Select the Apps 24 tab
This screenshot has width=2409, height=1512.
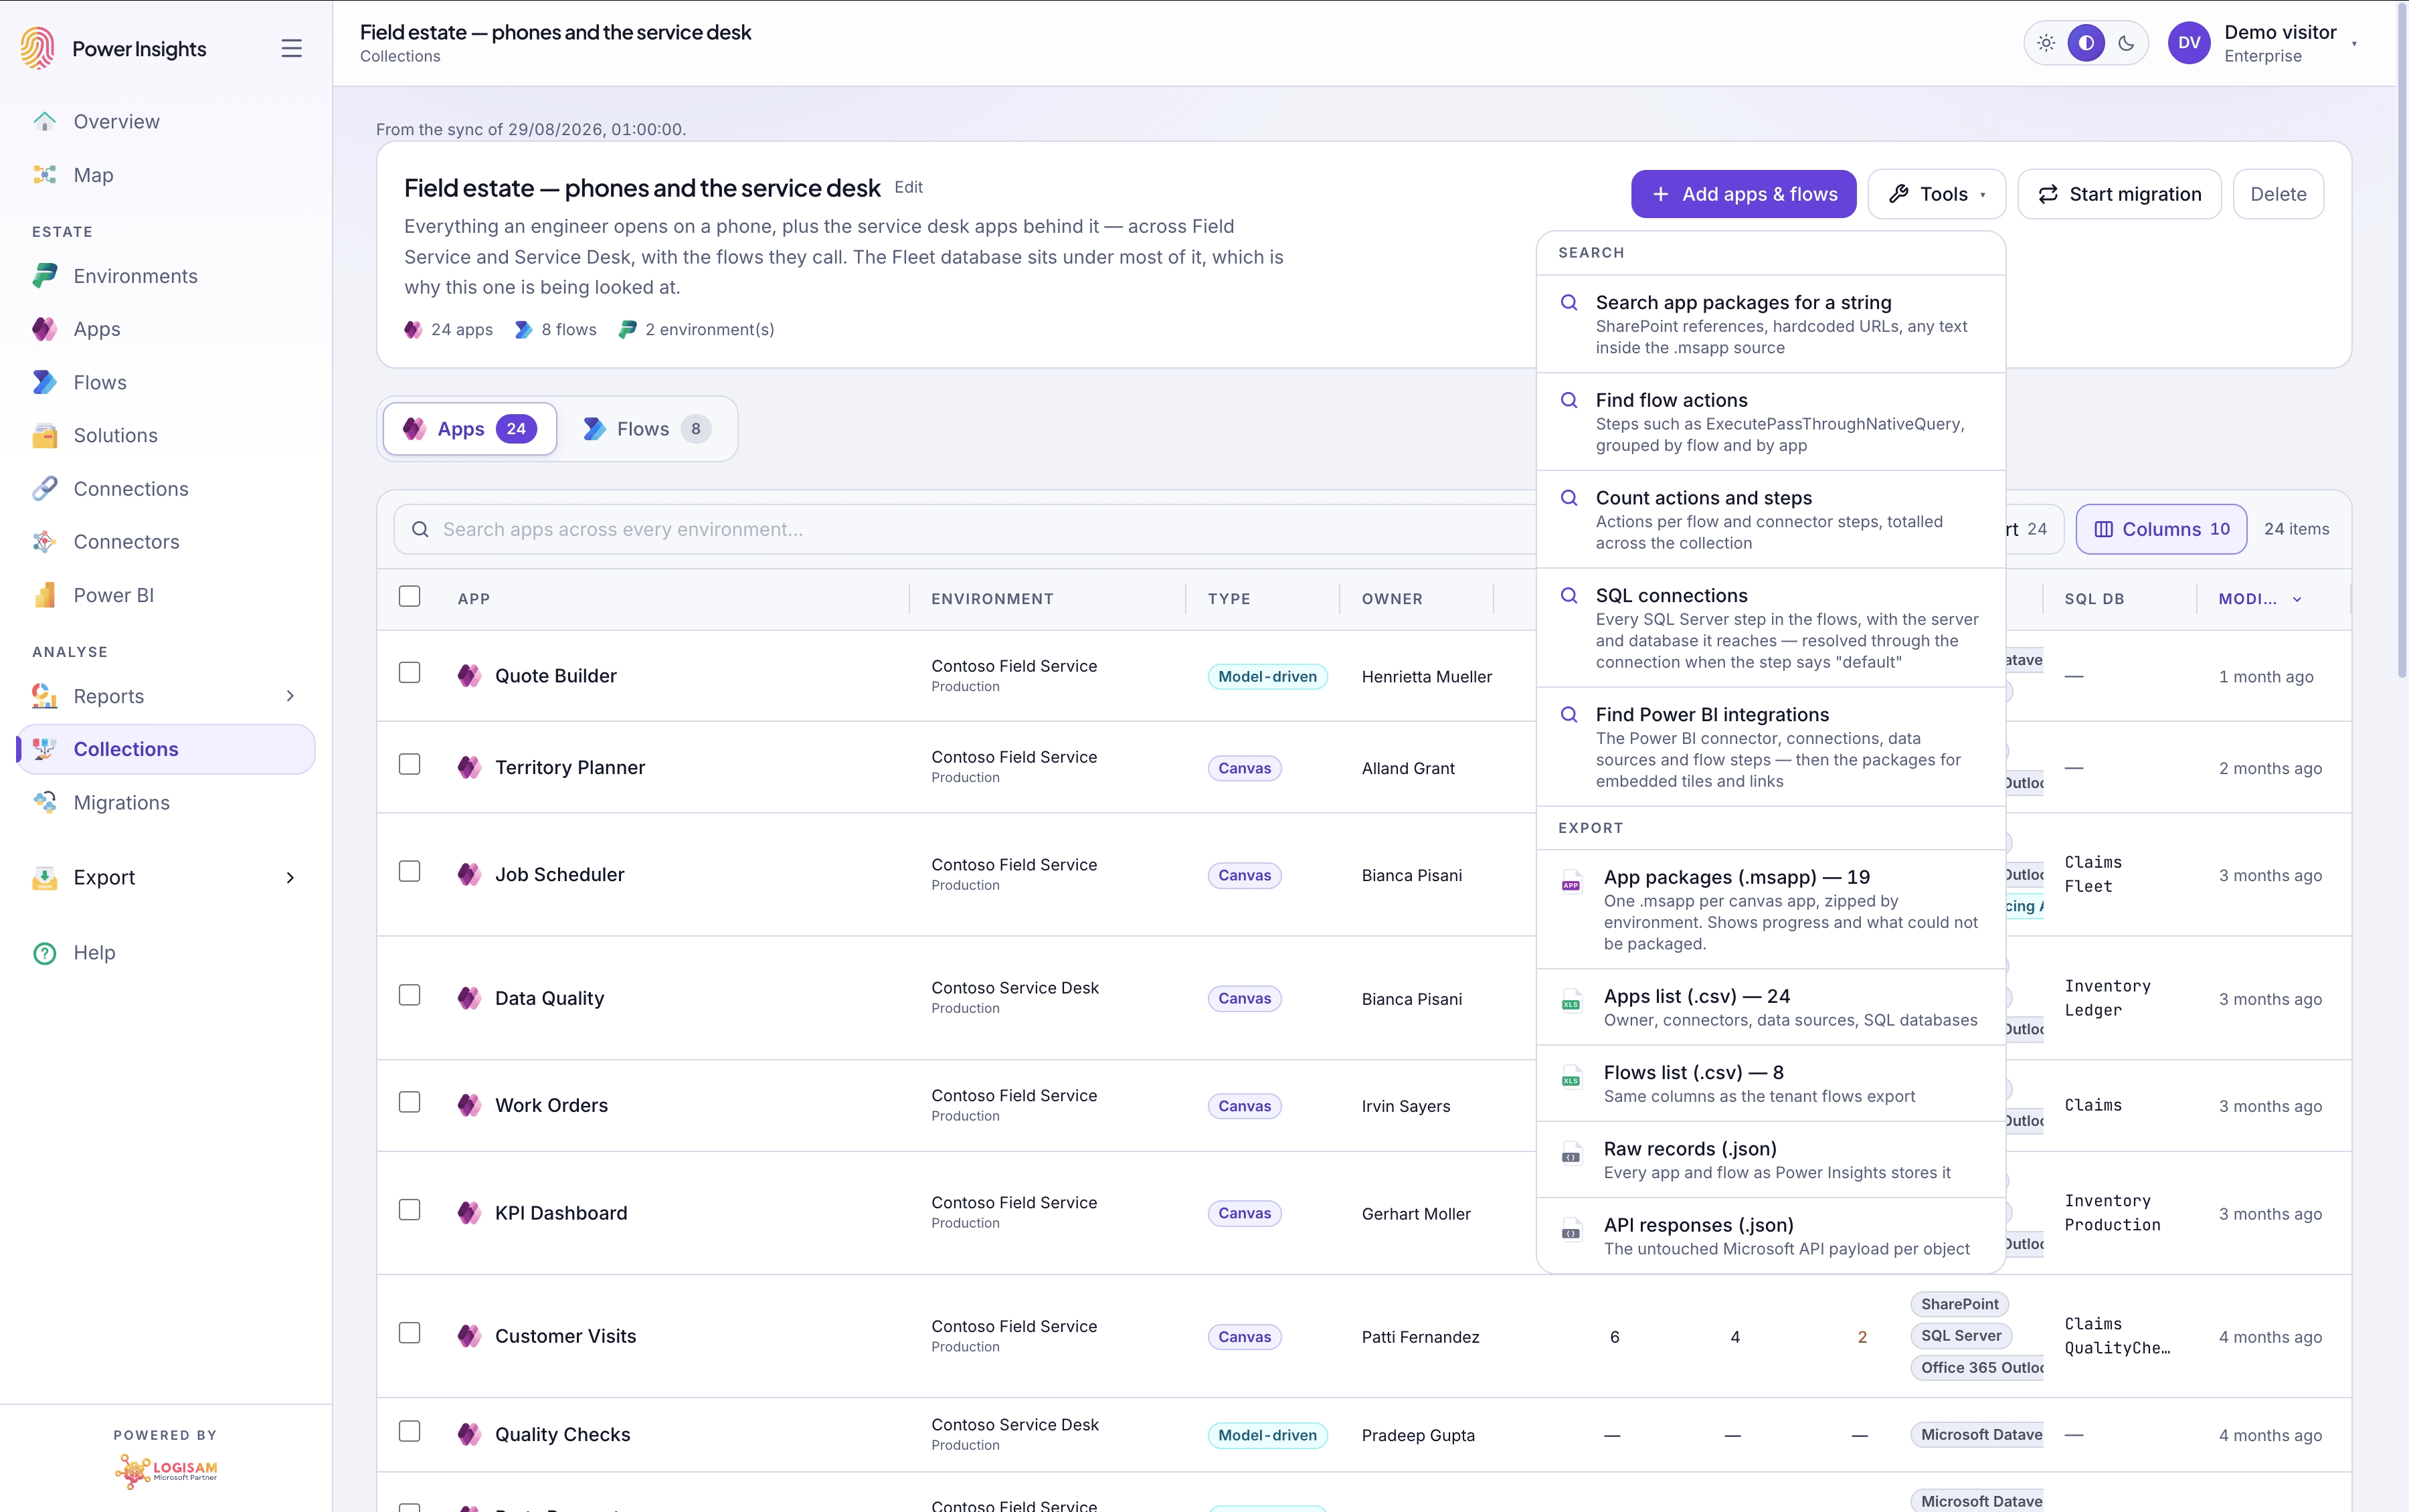point(470,429)
